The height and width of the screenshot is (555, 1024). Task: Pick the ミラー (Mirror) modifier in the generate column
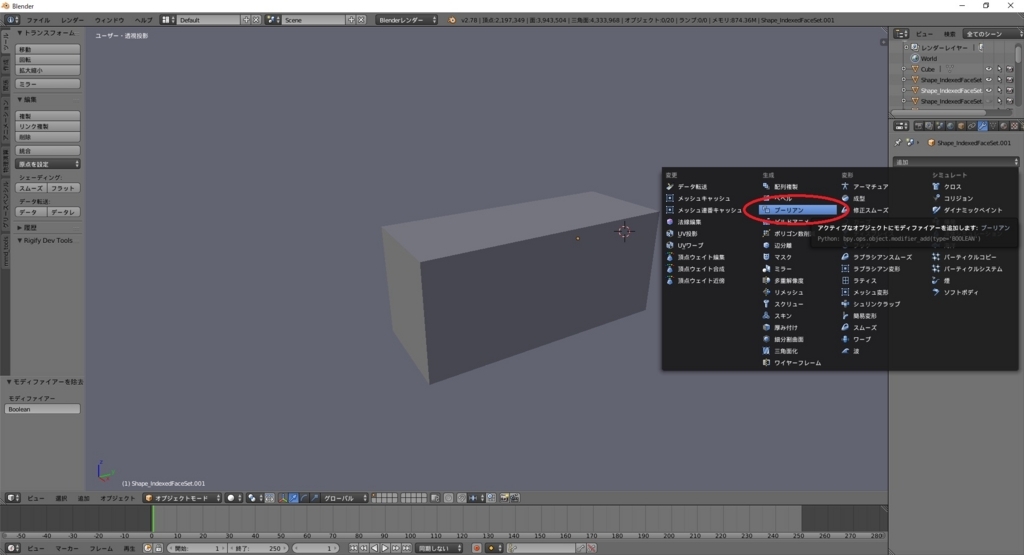[x=782, y=269]
